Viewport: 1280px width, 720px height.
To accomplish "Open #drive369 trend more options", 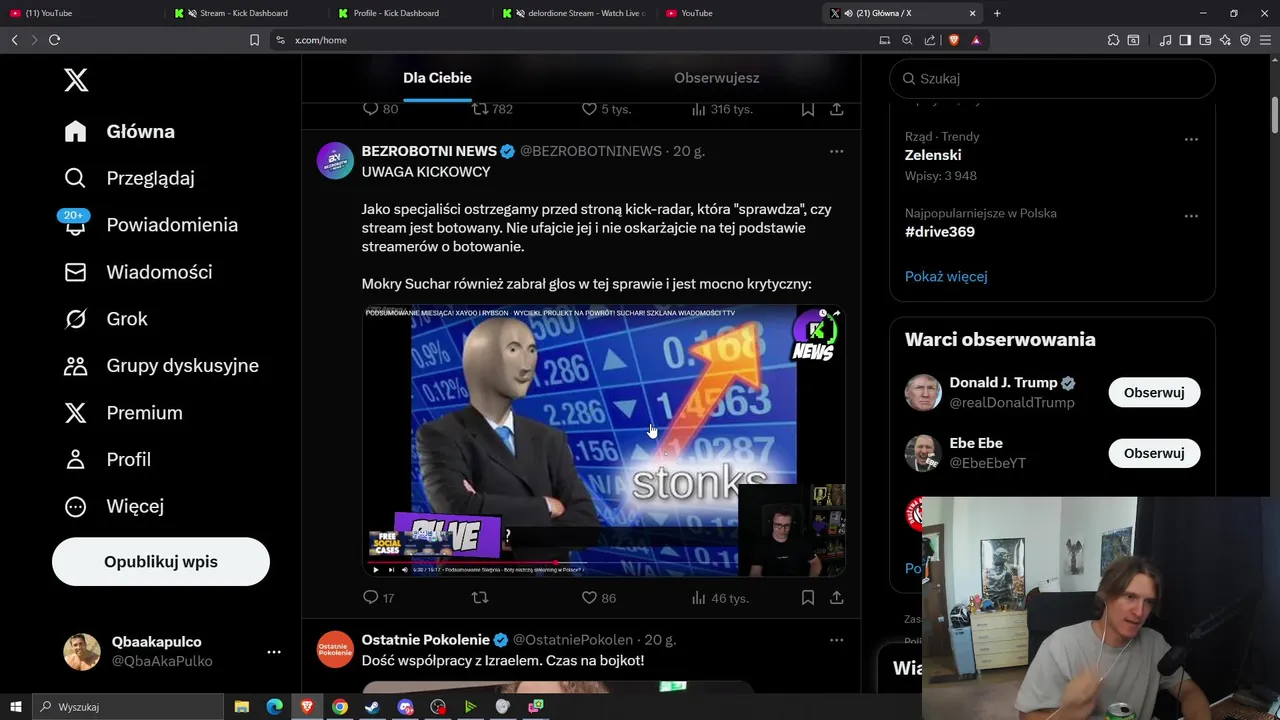I will pyautogui.click(x=1191, y=216).
